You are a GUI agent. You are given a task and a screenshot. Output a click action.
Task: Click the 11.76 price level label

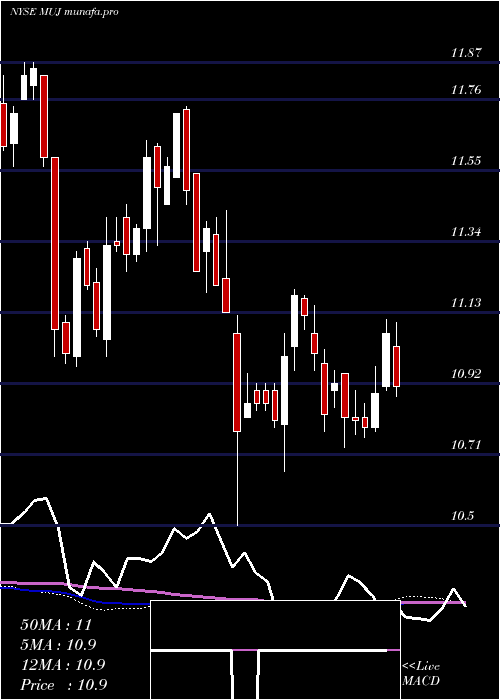466,90
